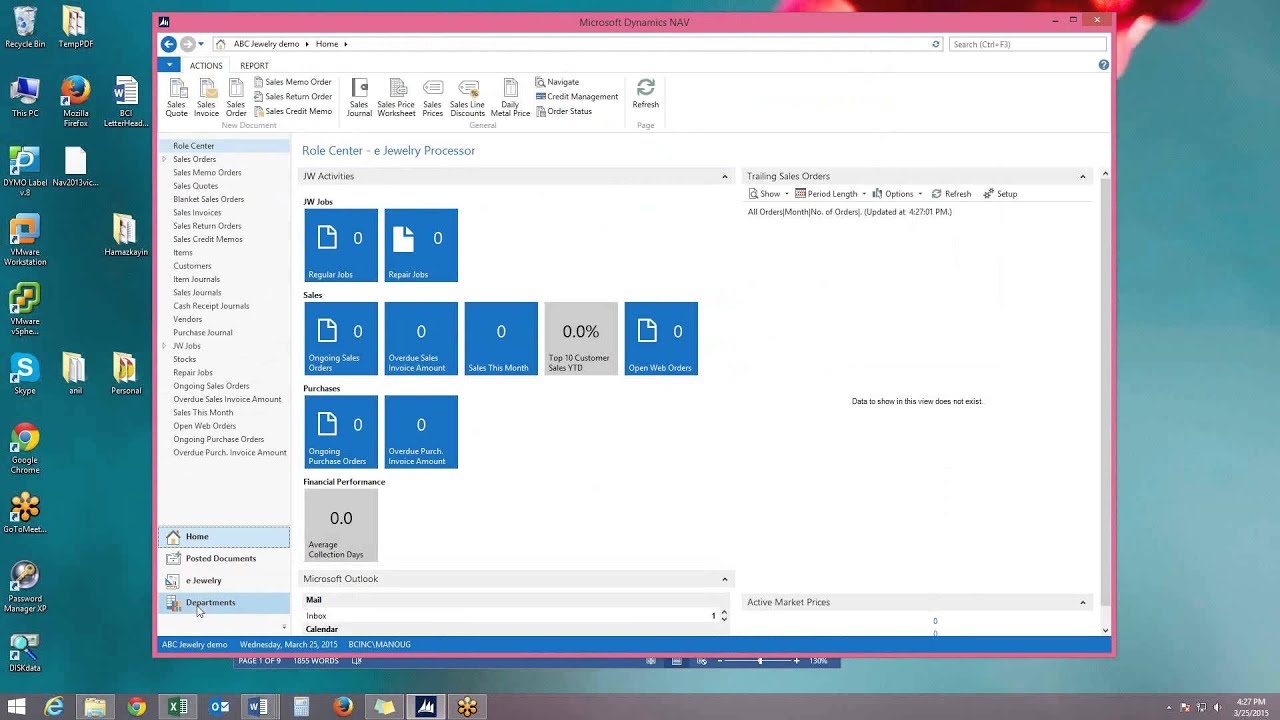The image size is (1280, 720).
Task: Click the Search box
Action: [1027, 44]
